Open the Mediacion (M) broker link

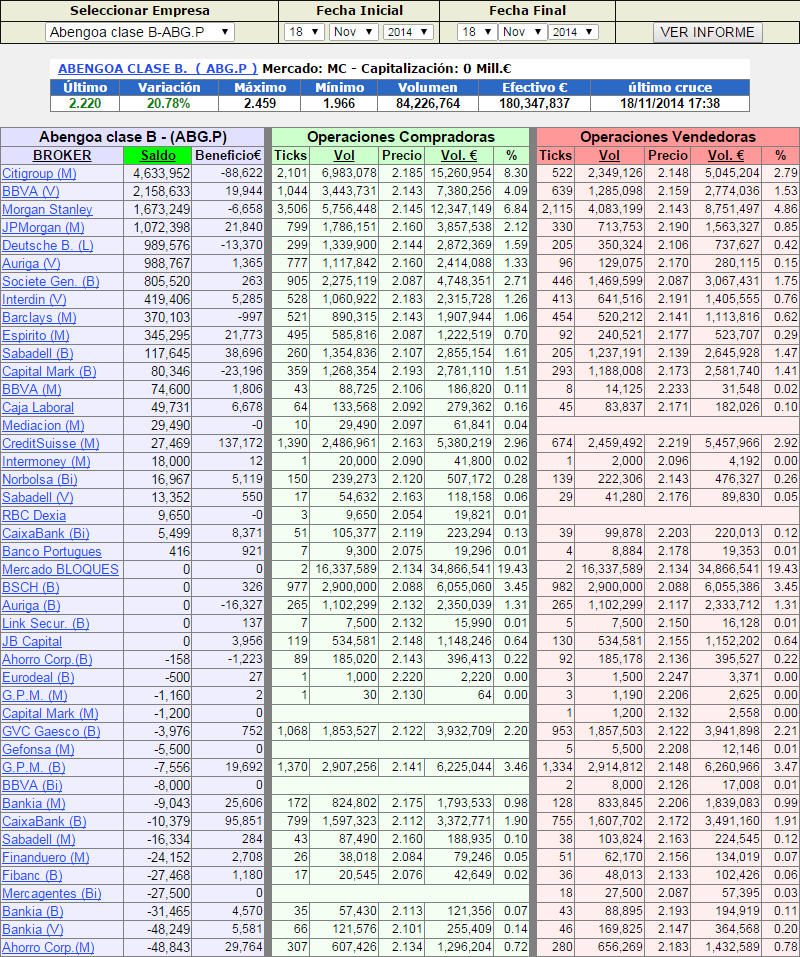(43, 425)
